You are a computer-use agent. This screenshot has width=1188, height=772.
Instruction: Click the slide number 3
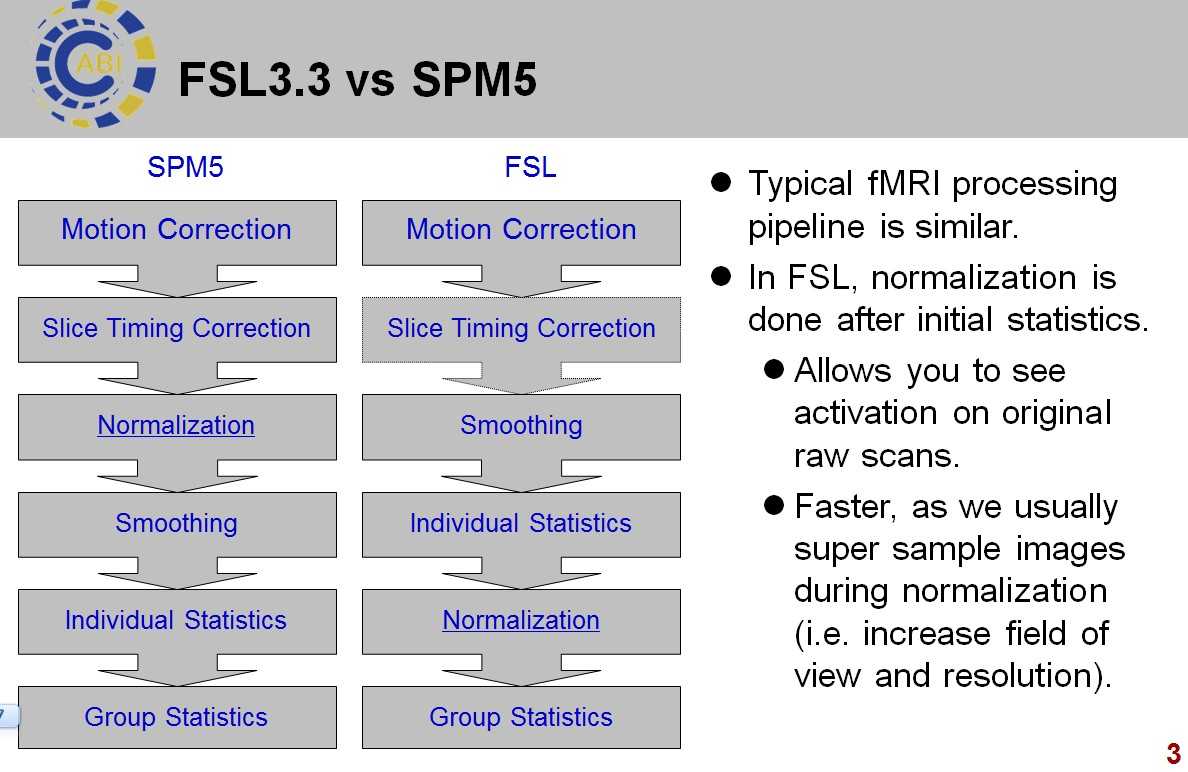[x=1174, y=754]
